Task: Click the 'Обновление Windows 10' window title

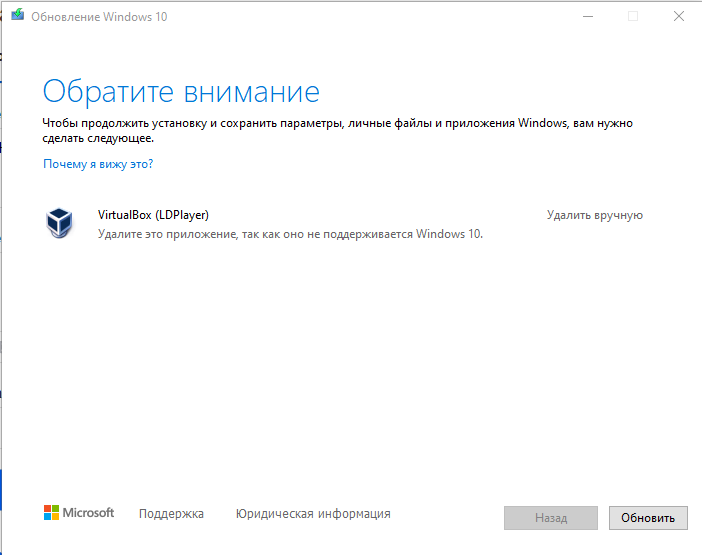Action: (x=99, y=17)
